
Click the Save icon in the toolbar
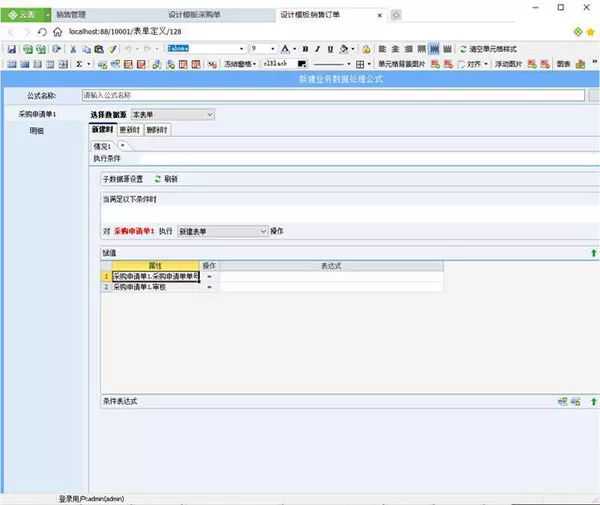coord(11,49)
